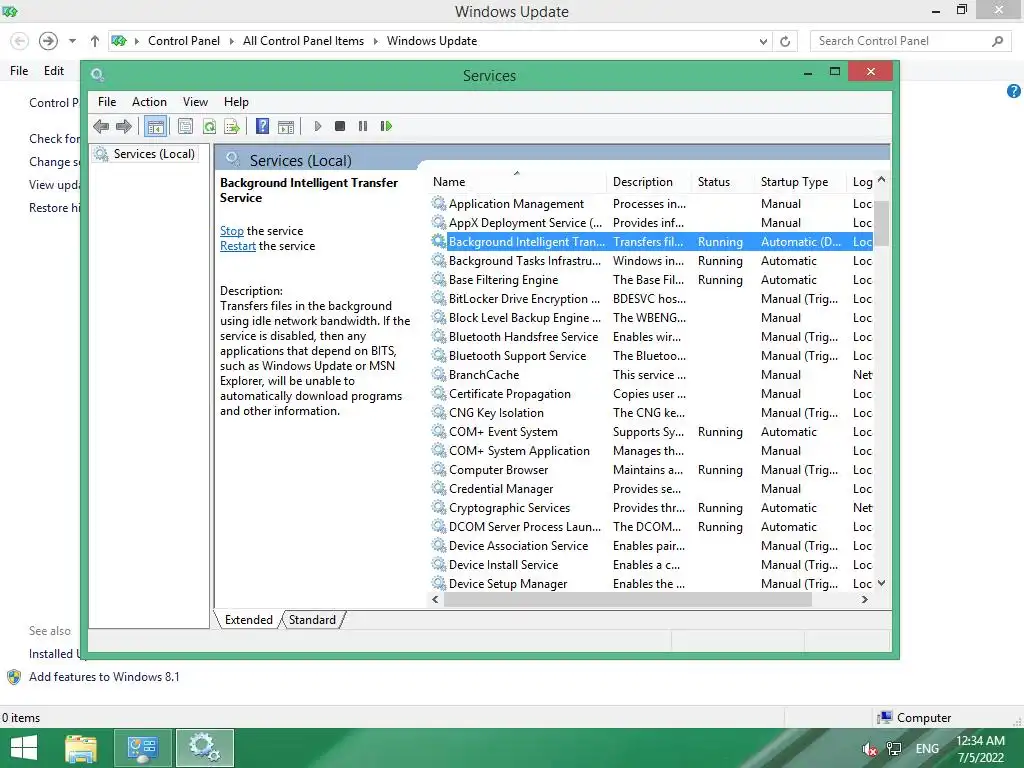Open the File menu in Services
Screen dimensions: 1024x768
[106, 102]
